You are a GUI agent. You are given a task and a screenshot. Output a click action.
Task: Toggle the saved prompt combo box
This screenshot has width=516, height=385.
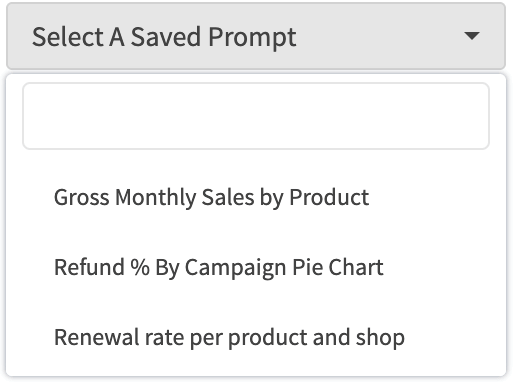pos(256,36)
